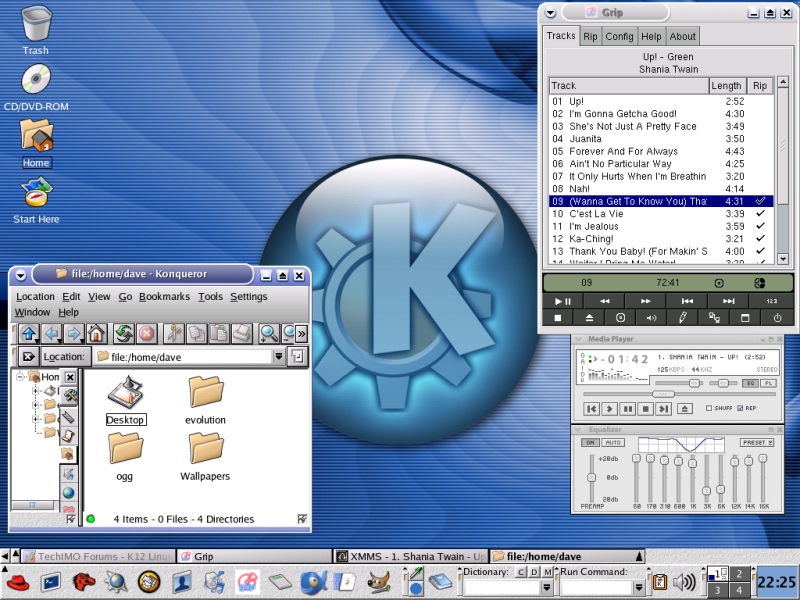Toggle rip checkmark for track 12 Ka-Ching!
The height and width of the screenshot is (600, 800).
[x=760, y=239]
